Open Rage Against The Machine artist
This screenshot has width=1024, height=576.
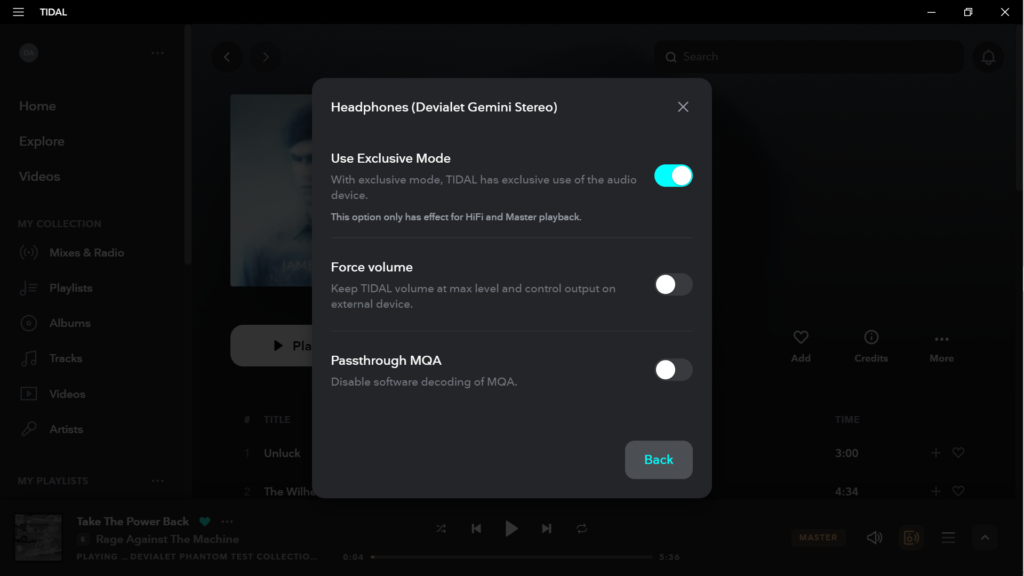pos(167,539)
